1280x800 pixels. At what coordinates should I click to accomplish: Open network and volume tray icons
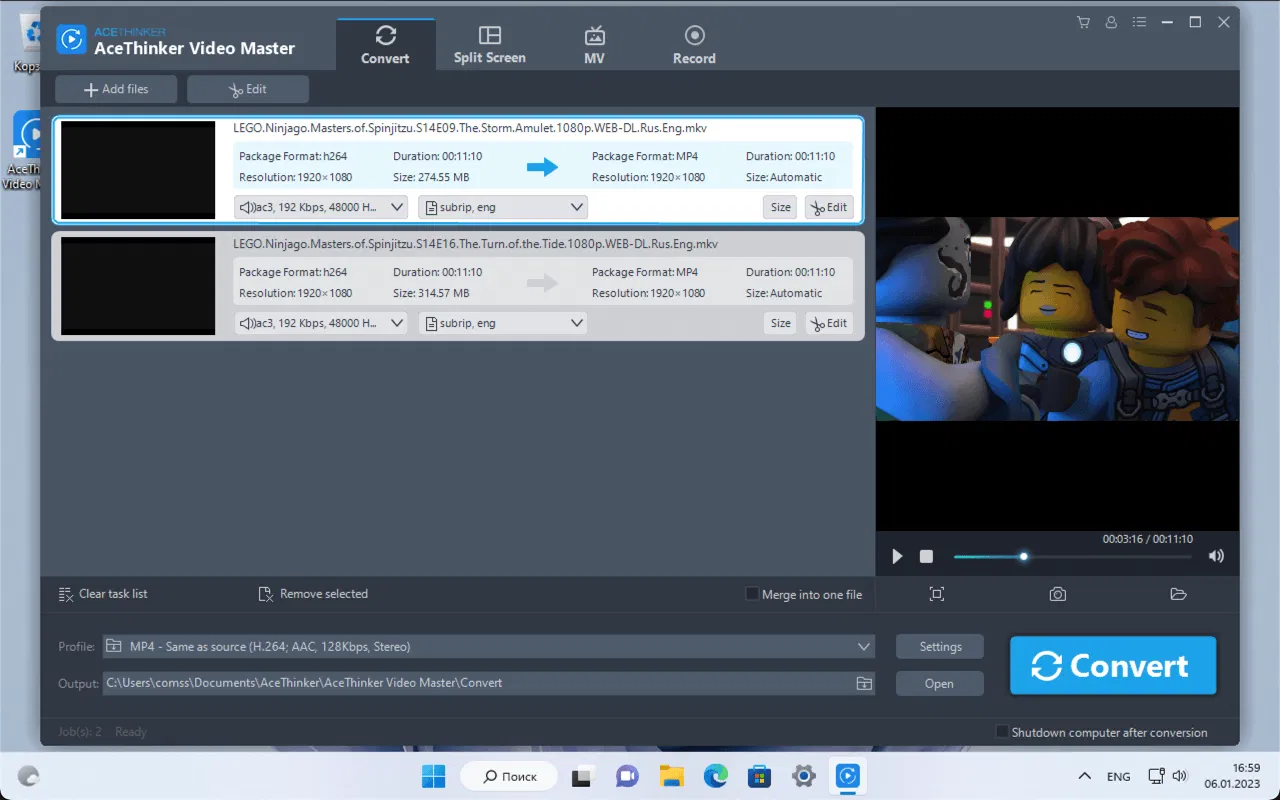[x=1167, y=776]
